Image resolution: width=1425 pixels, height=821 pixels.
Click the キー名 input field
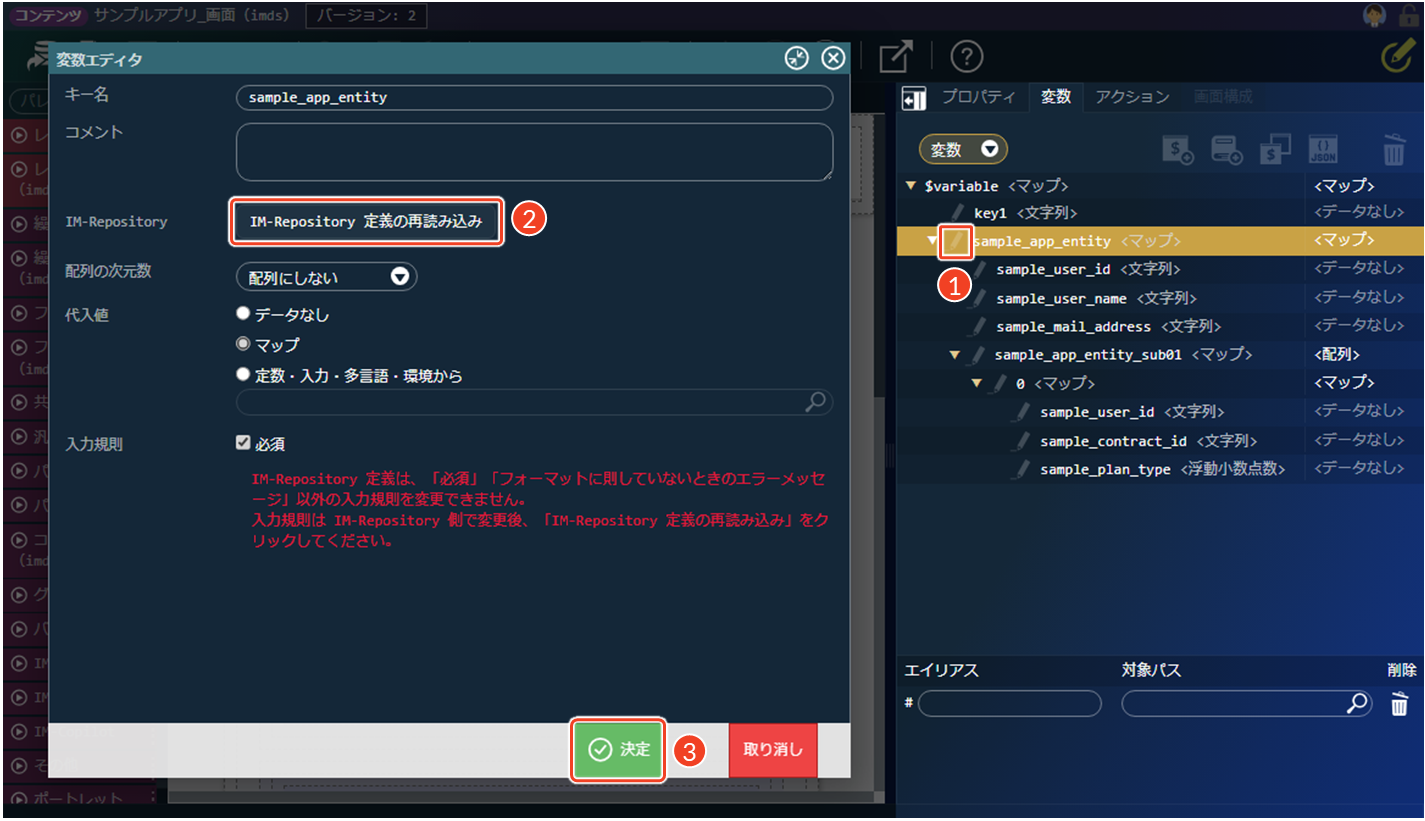[534, 98]
